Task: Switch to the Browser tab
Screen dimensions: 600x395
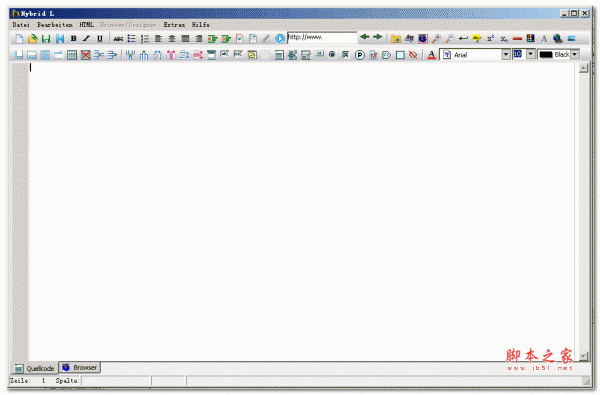Action: pyautogui.click(x=80, y=367)
